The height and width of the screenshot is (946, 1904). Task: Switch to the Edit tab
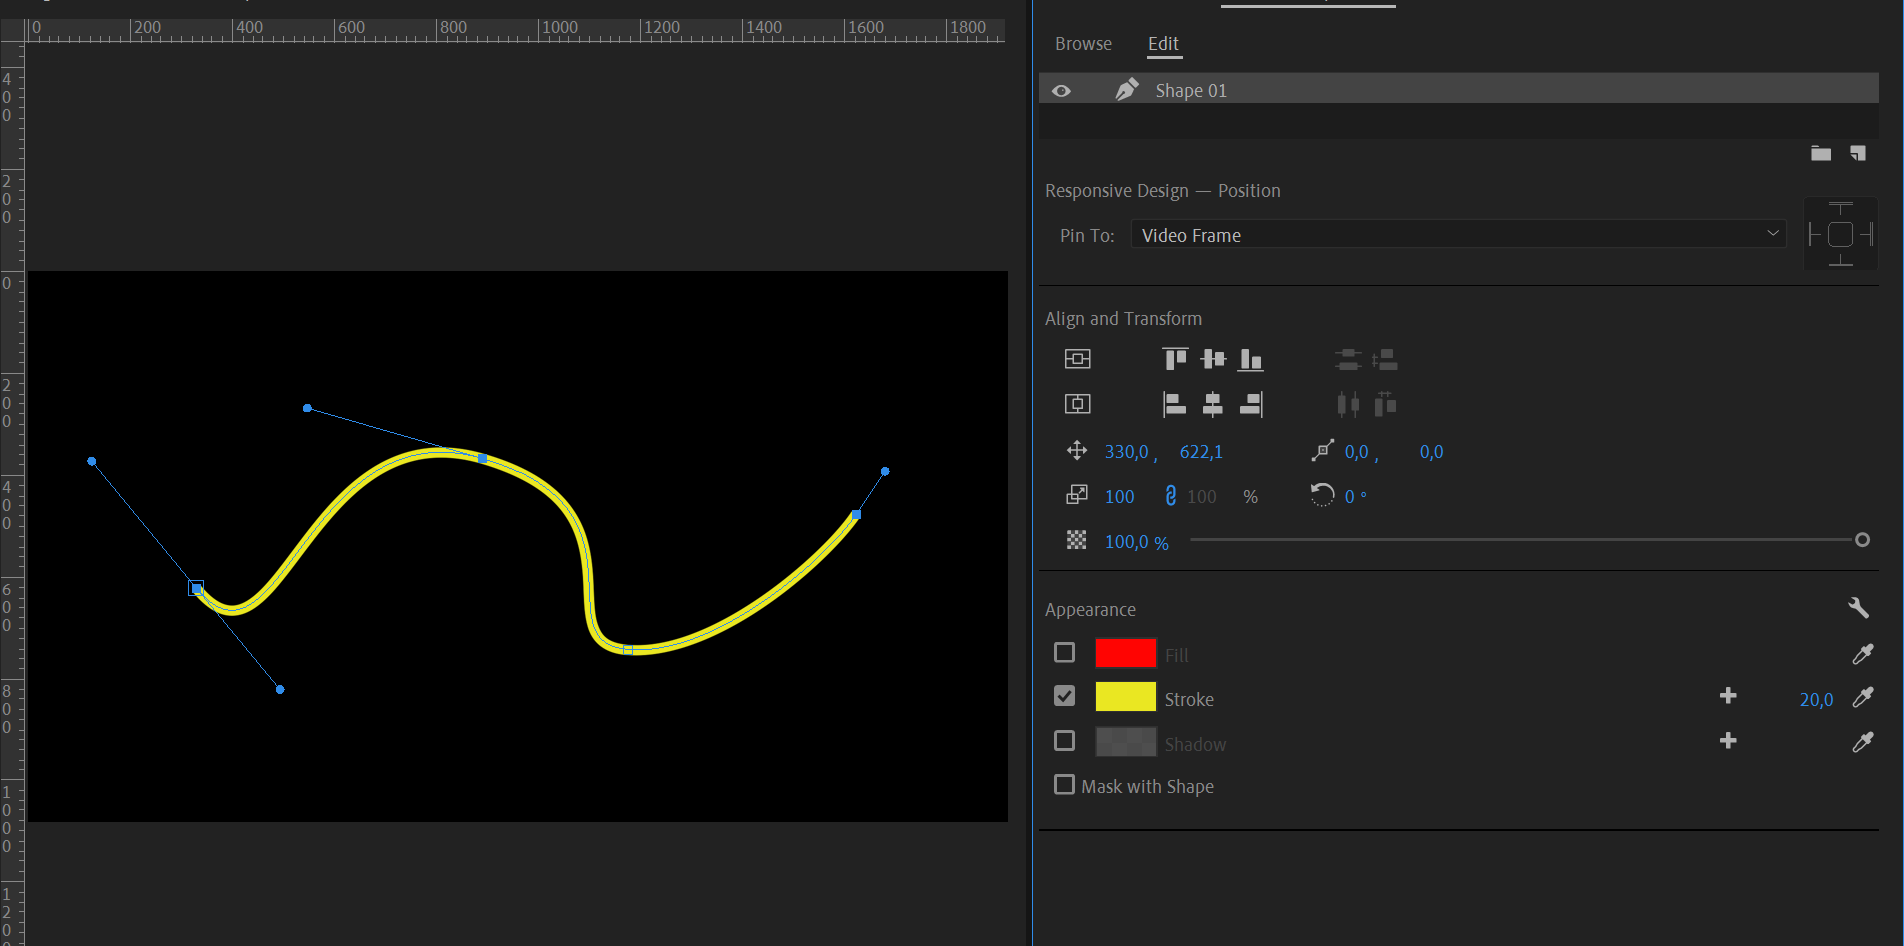click(1163, 43)
